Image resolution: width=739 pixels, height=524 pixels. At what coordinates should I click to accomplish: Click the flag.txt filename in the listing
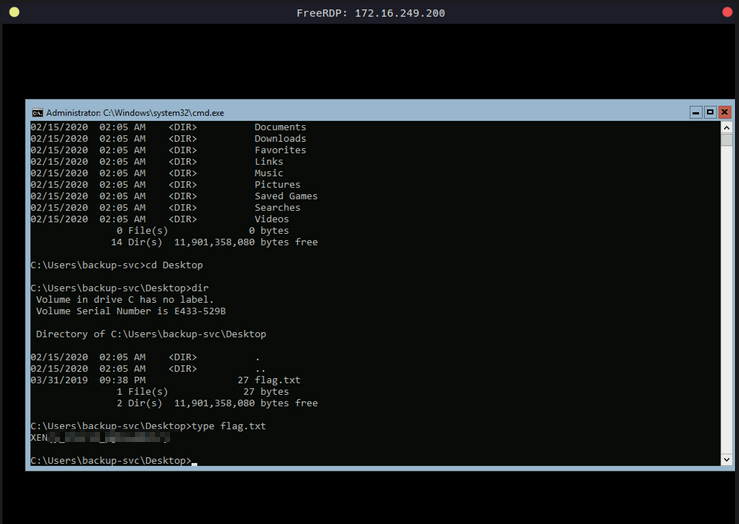277,380
